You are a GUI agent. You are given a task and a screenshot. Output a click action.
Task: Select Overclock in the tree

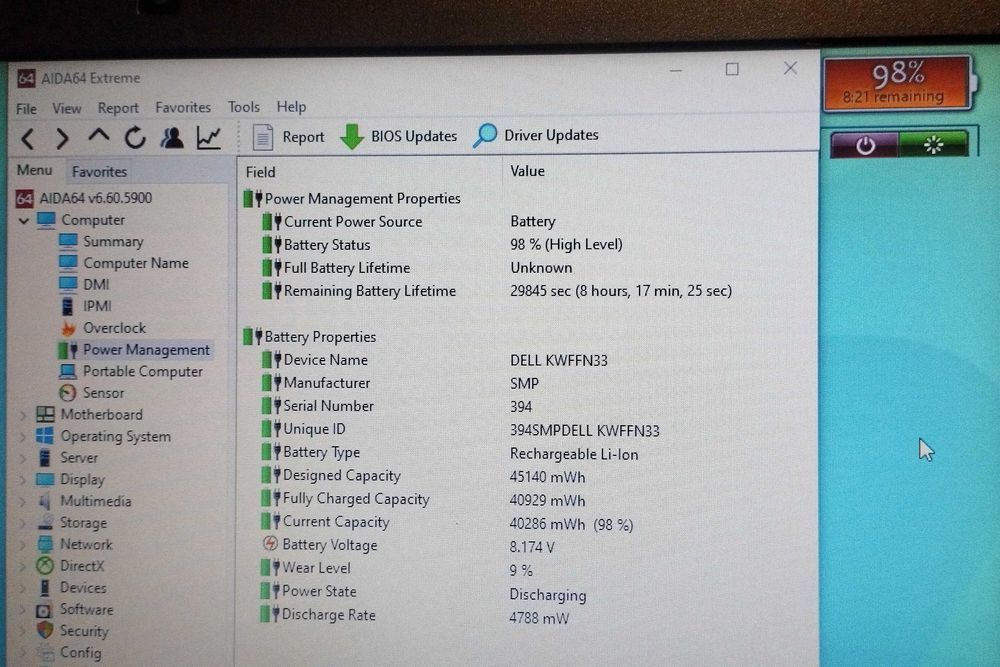pos(103,328)
